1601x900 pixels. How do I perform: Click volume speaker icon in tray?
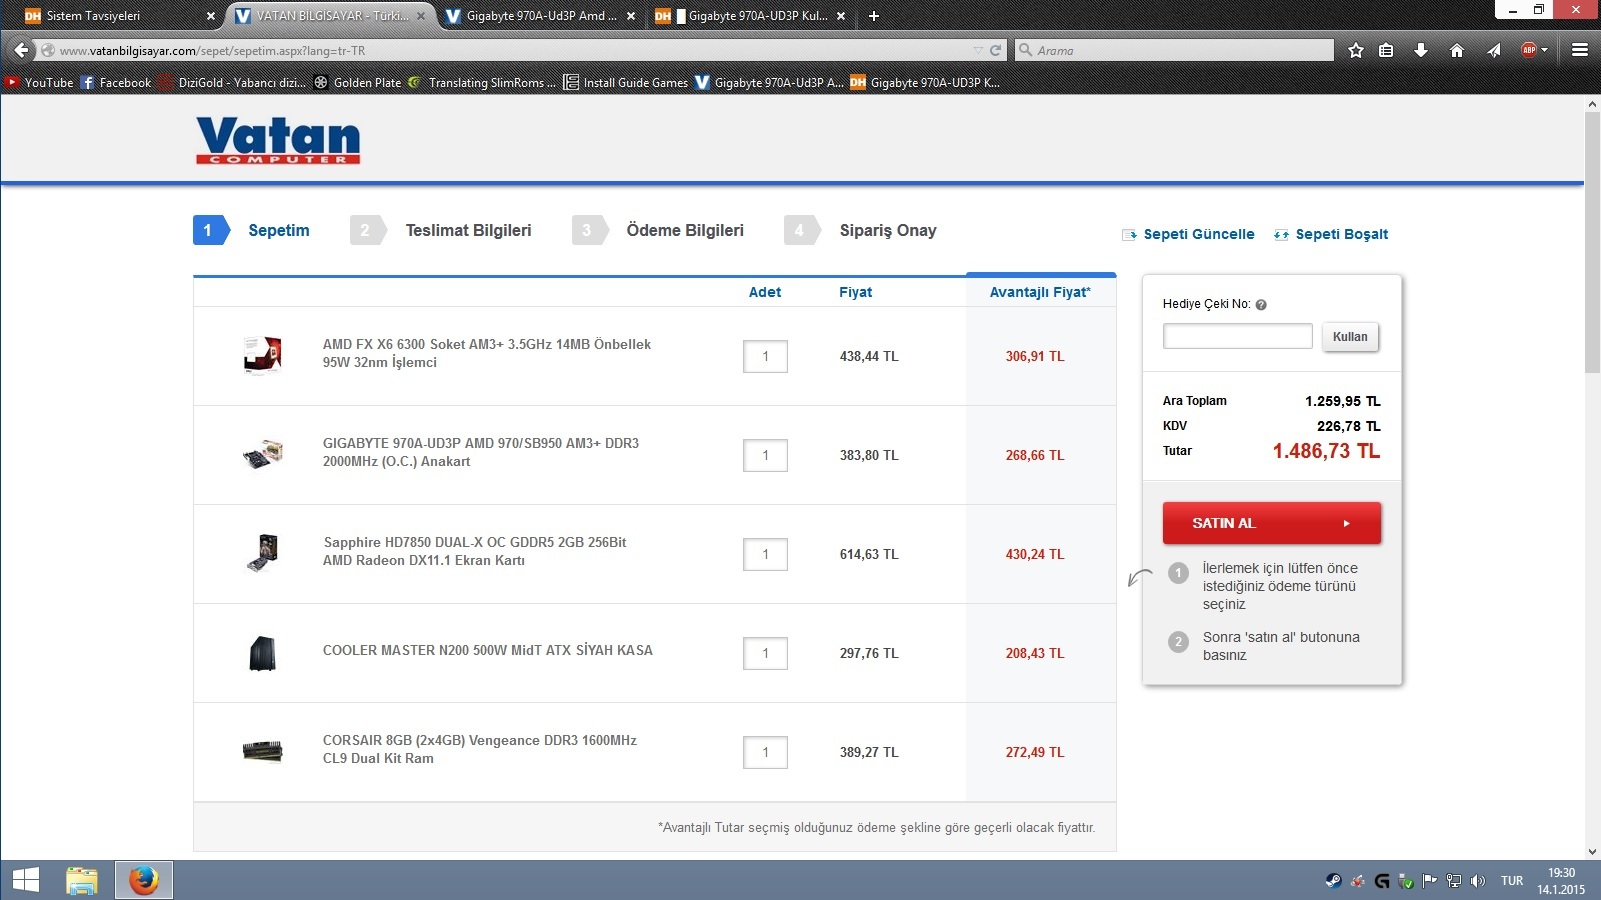click(x=1478, y=881)
